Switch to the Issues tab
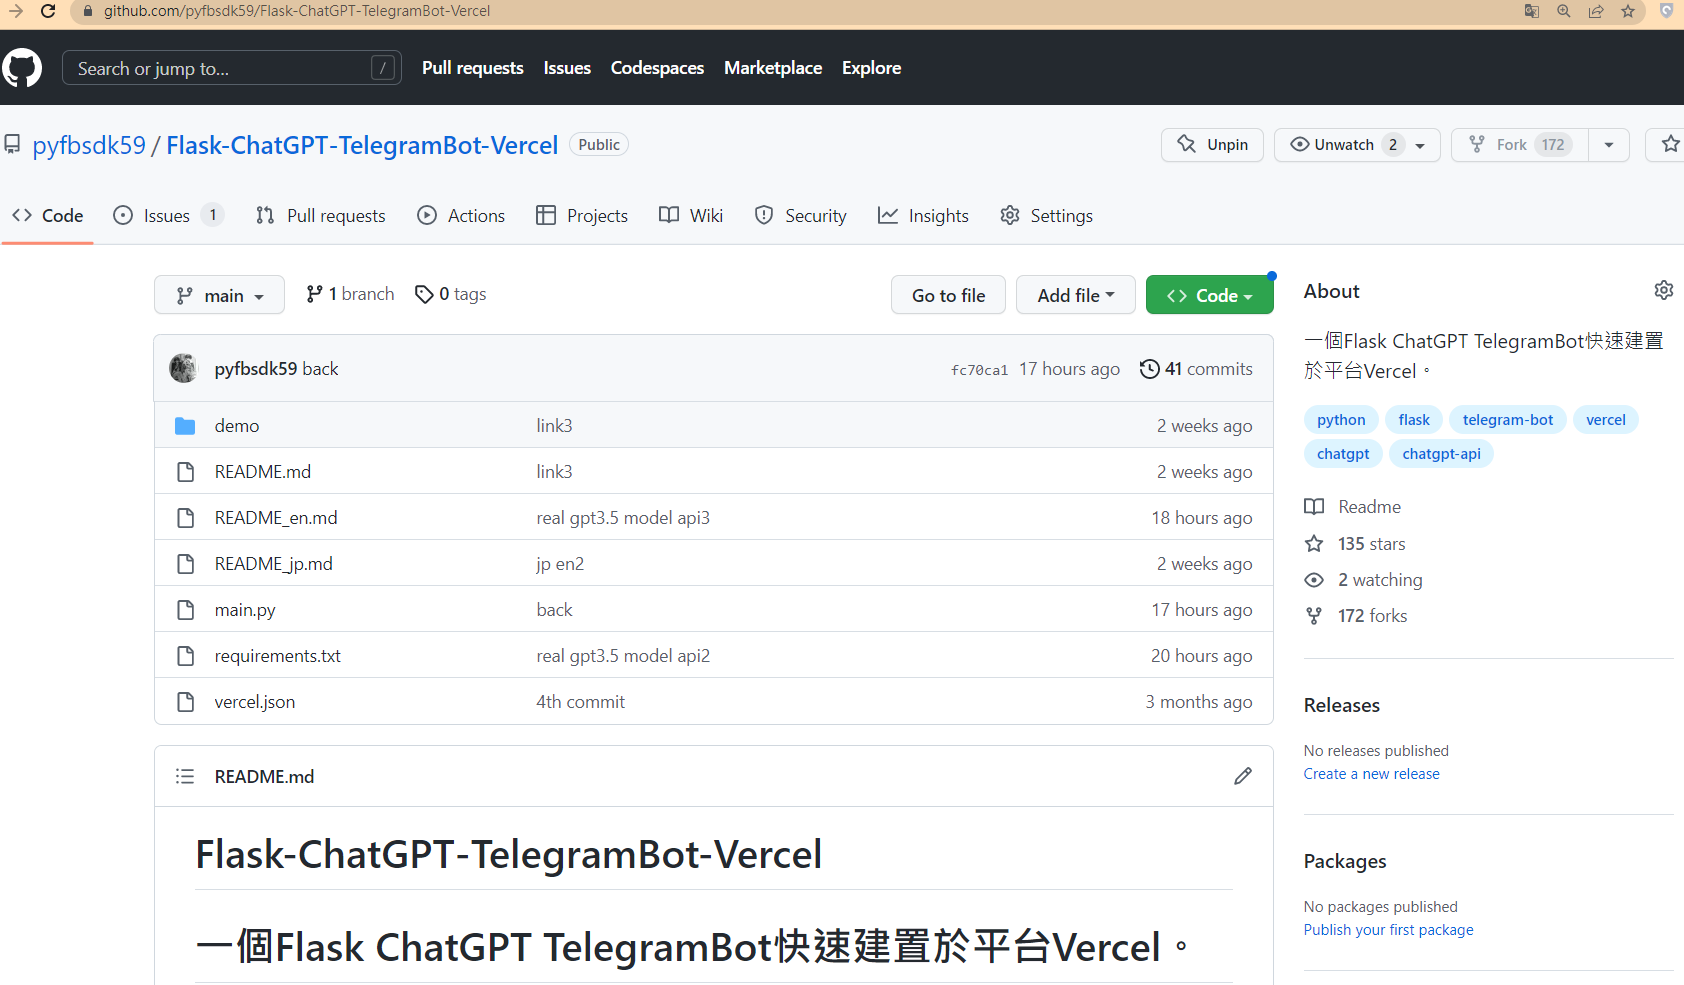 point(167,215)
